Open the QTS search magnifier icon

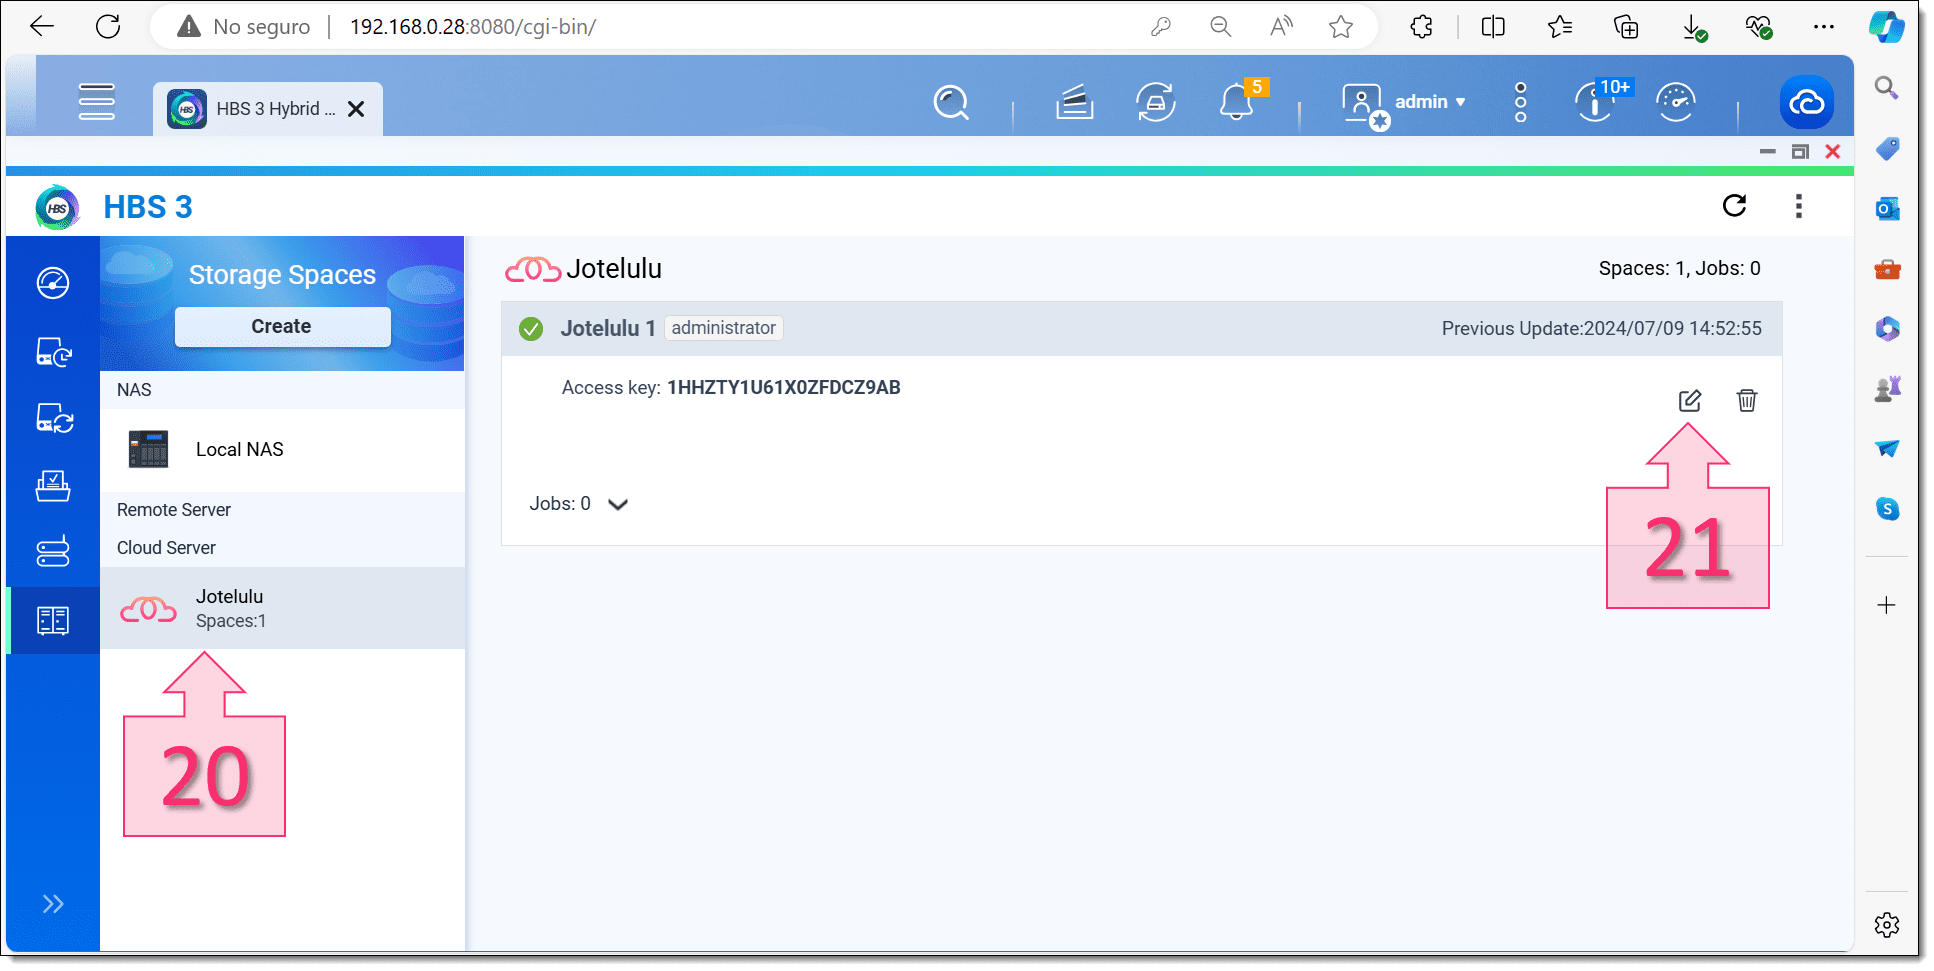tap(951, 102)
